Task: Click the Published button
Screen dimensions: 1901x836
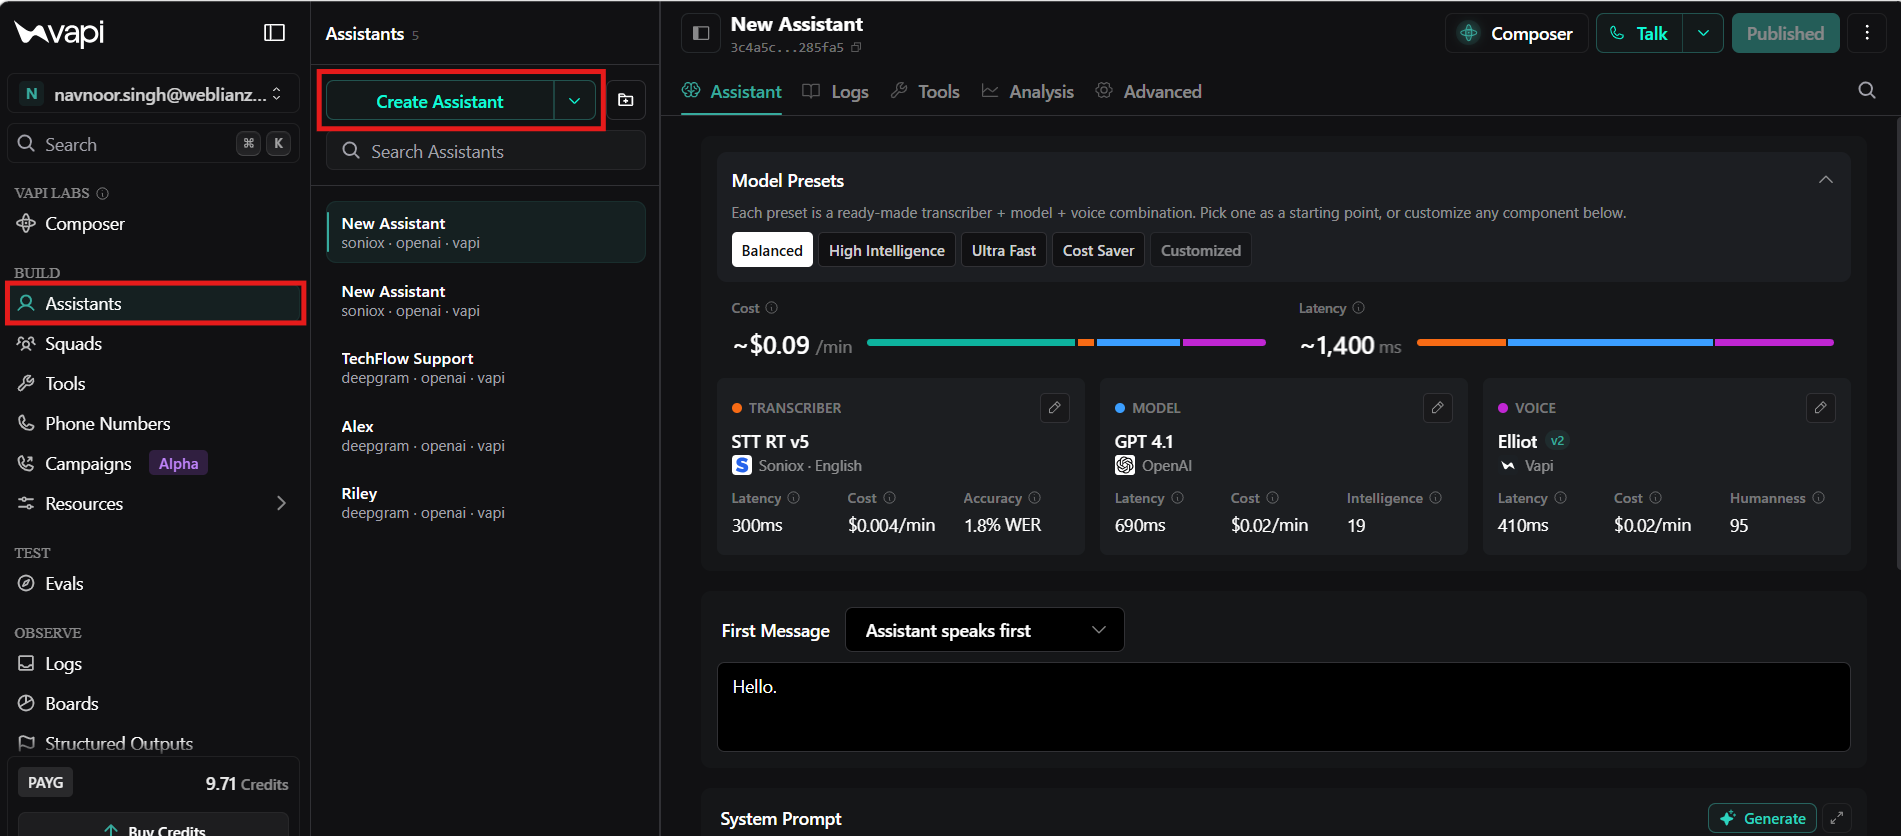Action: [1785, 33]
